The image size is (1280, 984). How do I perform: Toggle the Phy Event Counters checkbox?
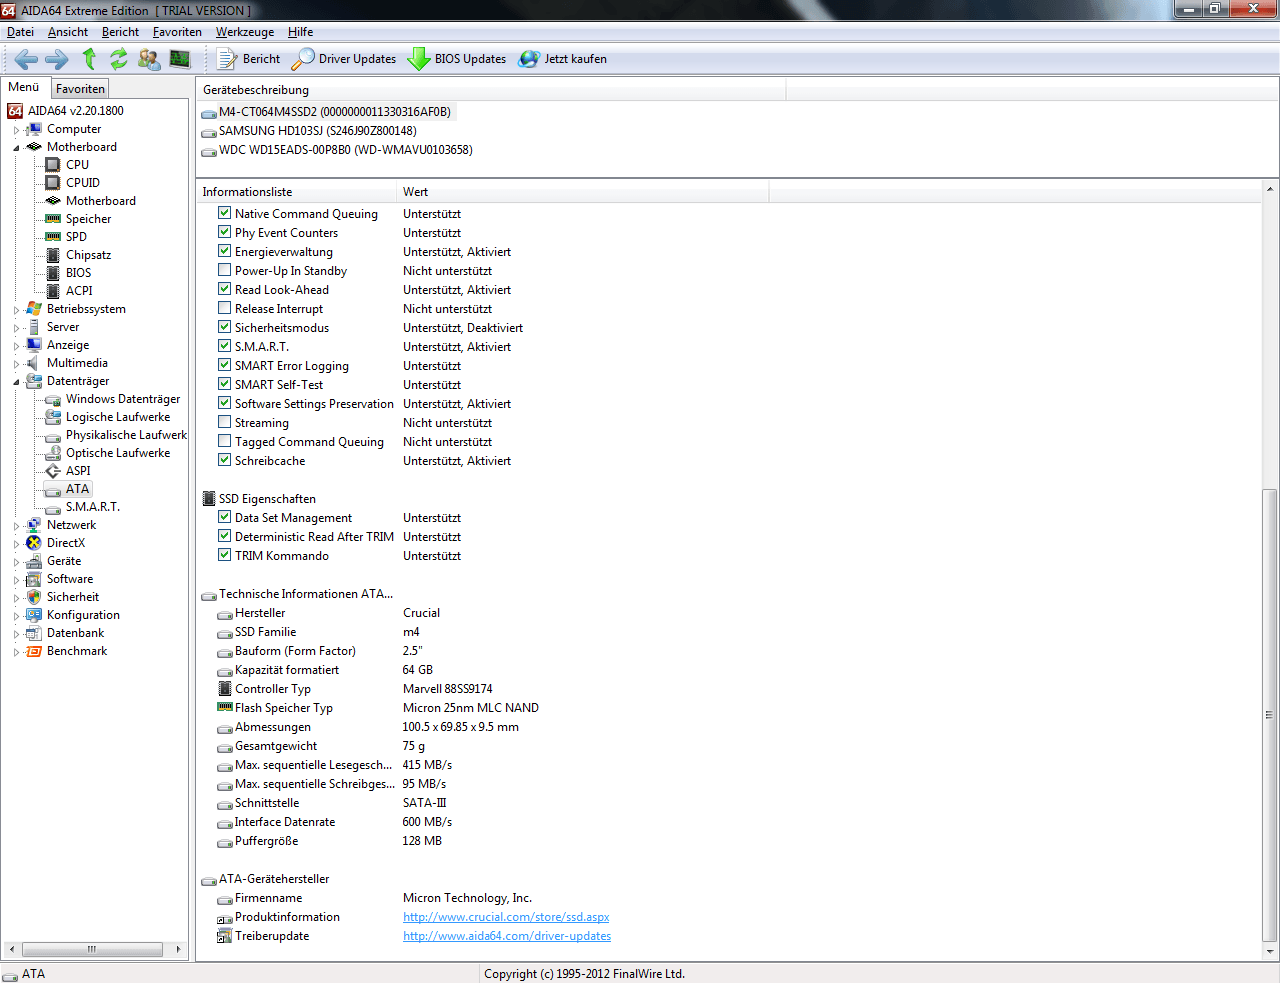[x=225, y=232]
